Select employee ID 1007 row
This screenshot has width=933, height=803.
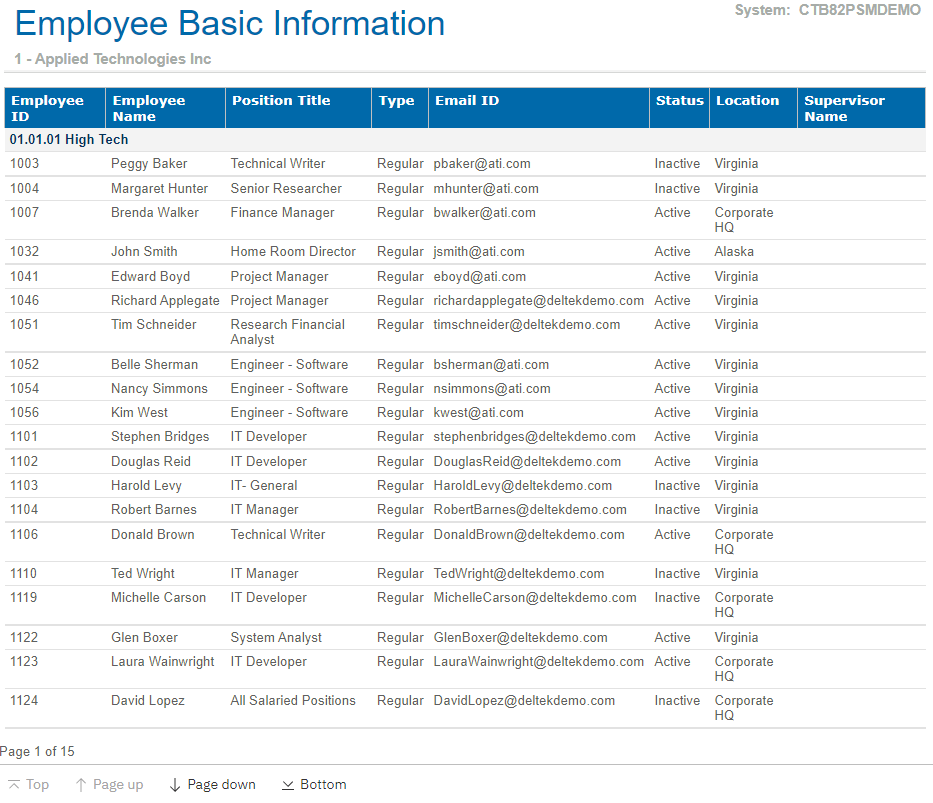click(25, 213)
